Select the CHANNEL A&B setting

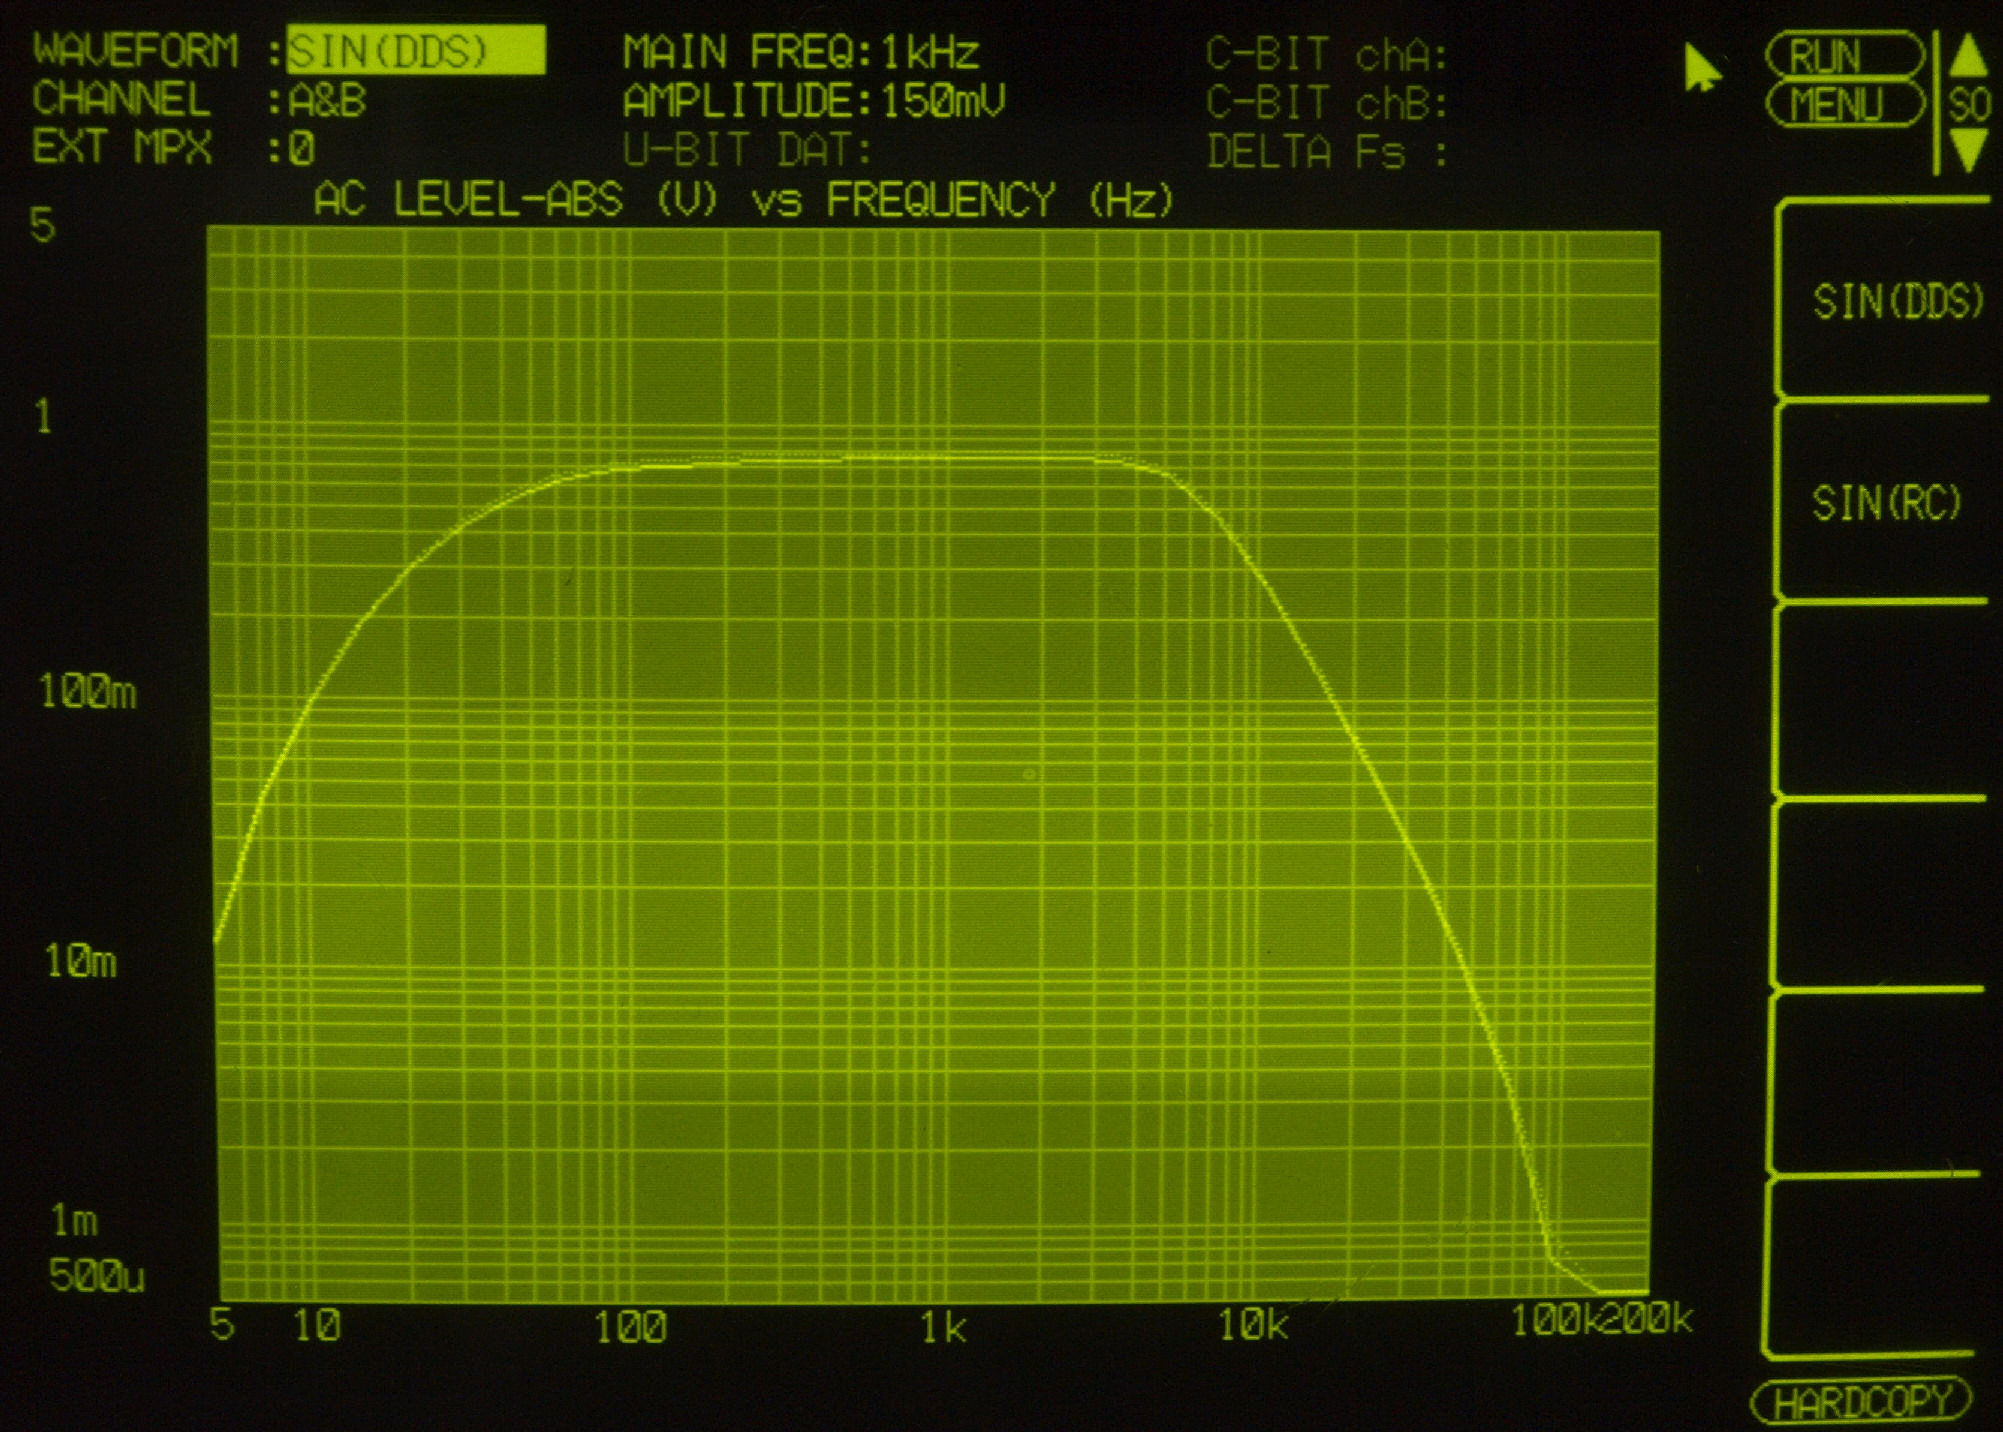[x=327, y=101]
